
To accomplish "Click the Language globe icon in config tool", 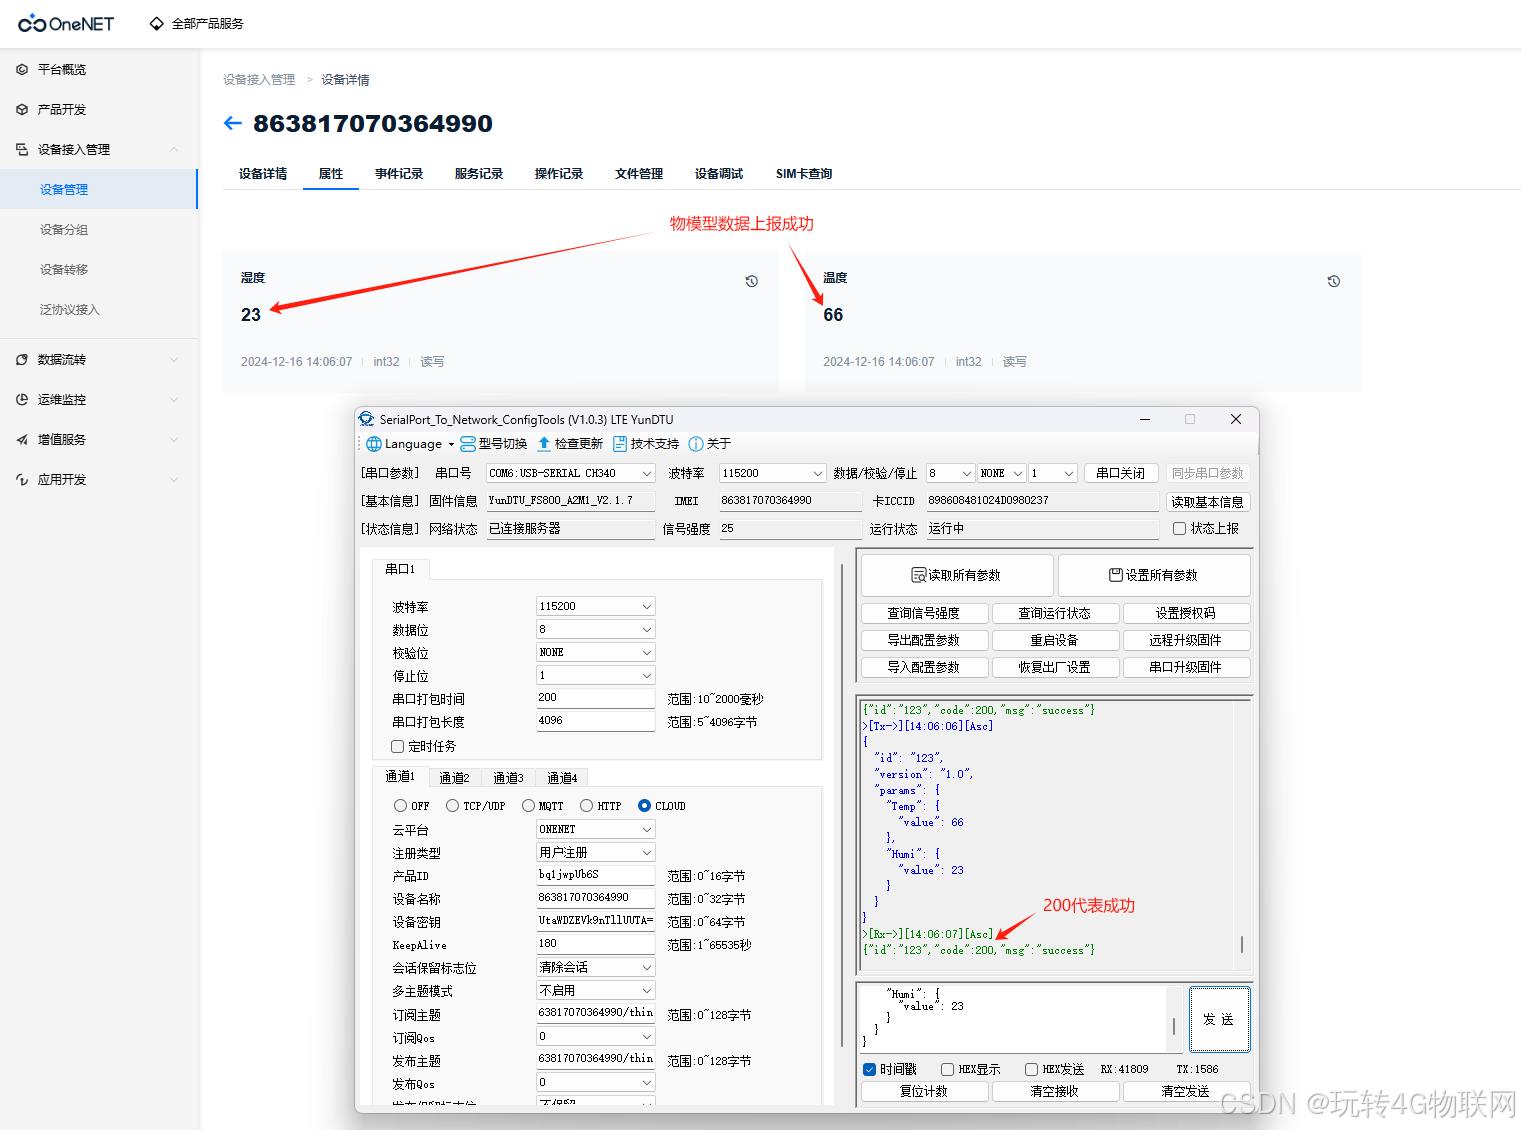I will (x=374, y=444).
